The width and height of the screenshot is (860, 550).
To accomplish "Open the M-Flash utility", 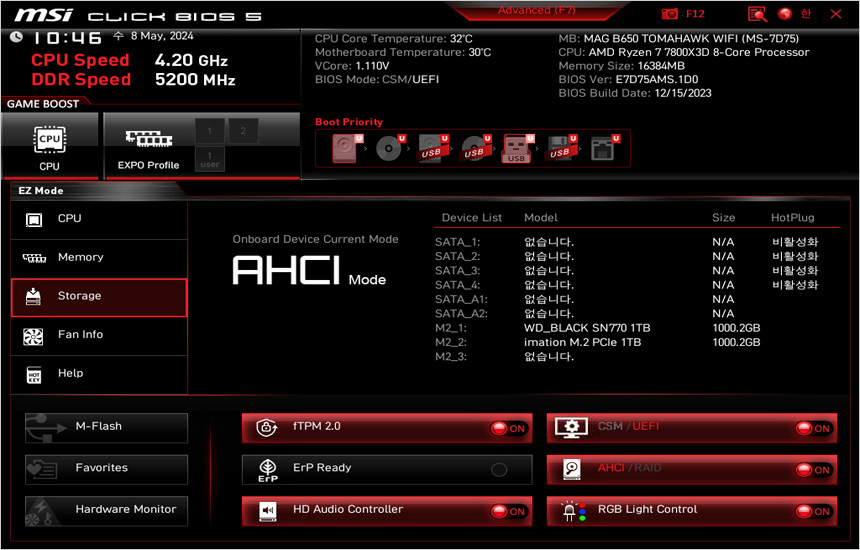I will pyautogui.click(x=106, y=428).
